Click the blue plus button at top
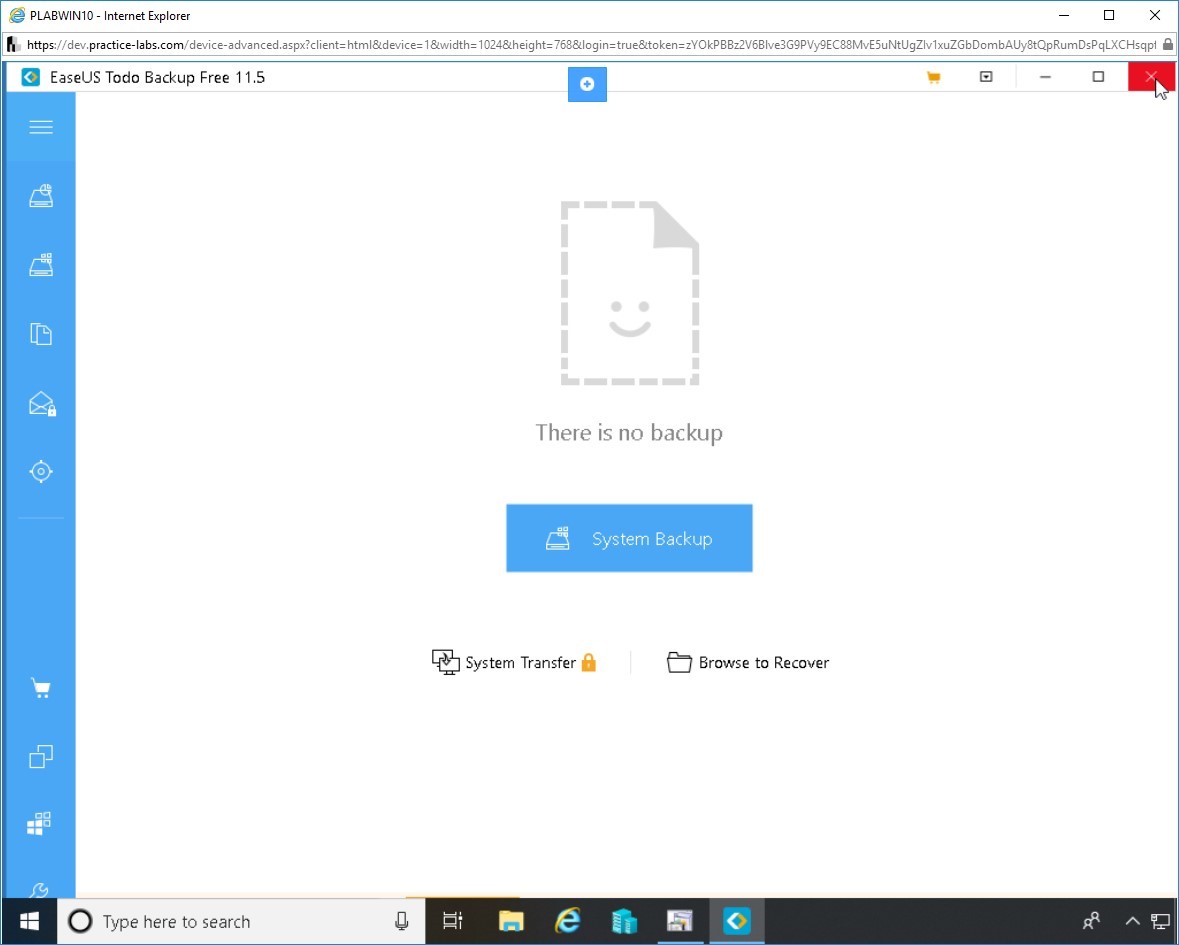 point(587,84)
